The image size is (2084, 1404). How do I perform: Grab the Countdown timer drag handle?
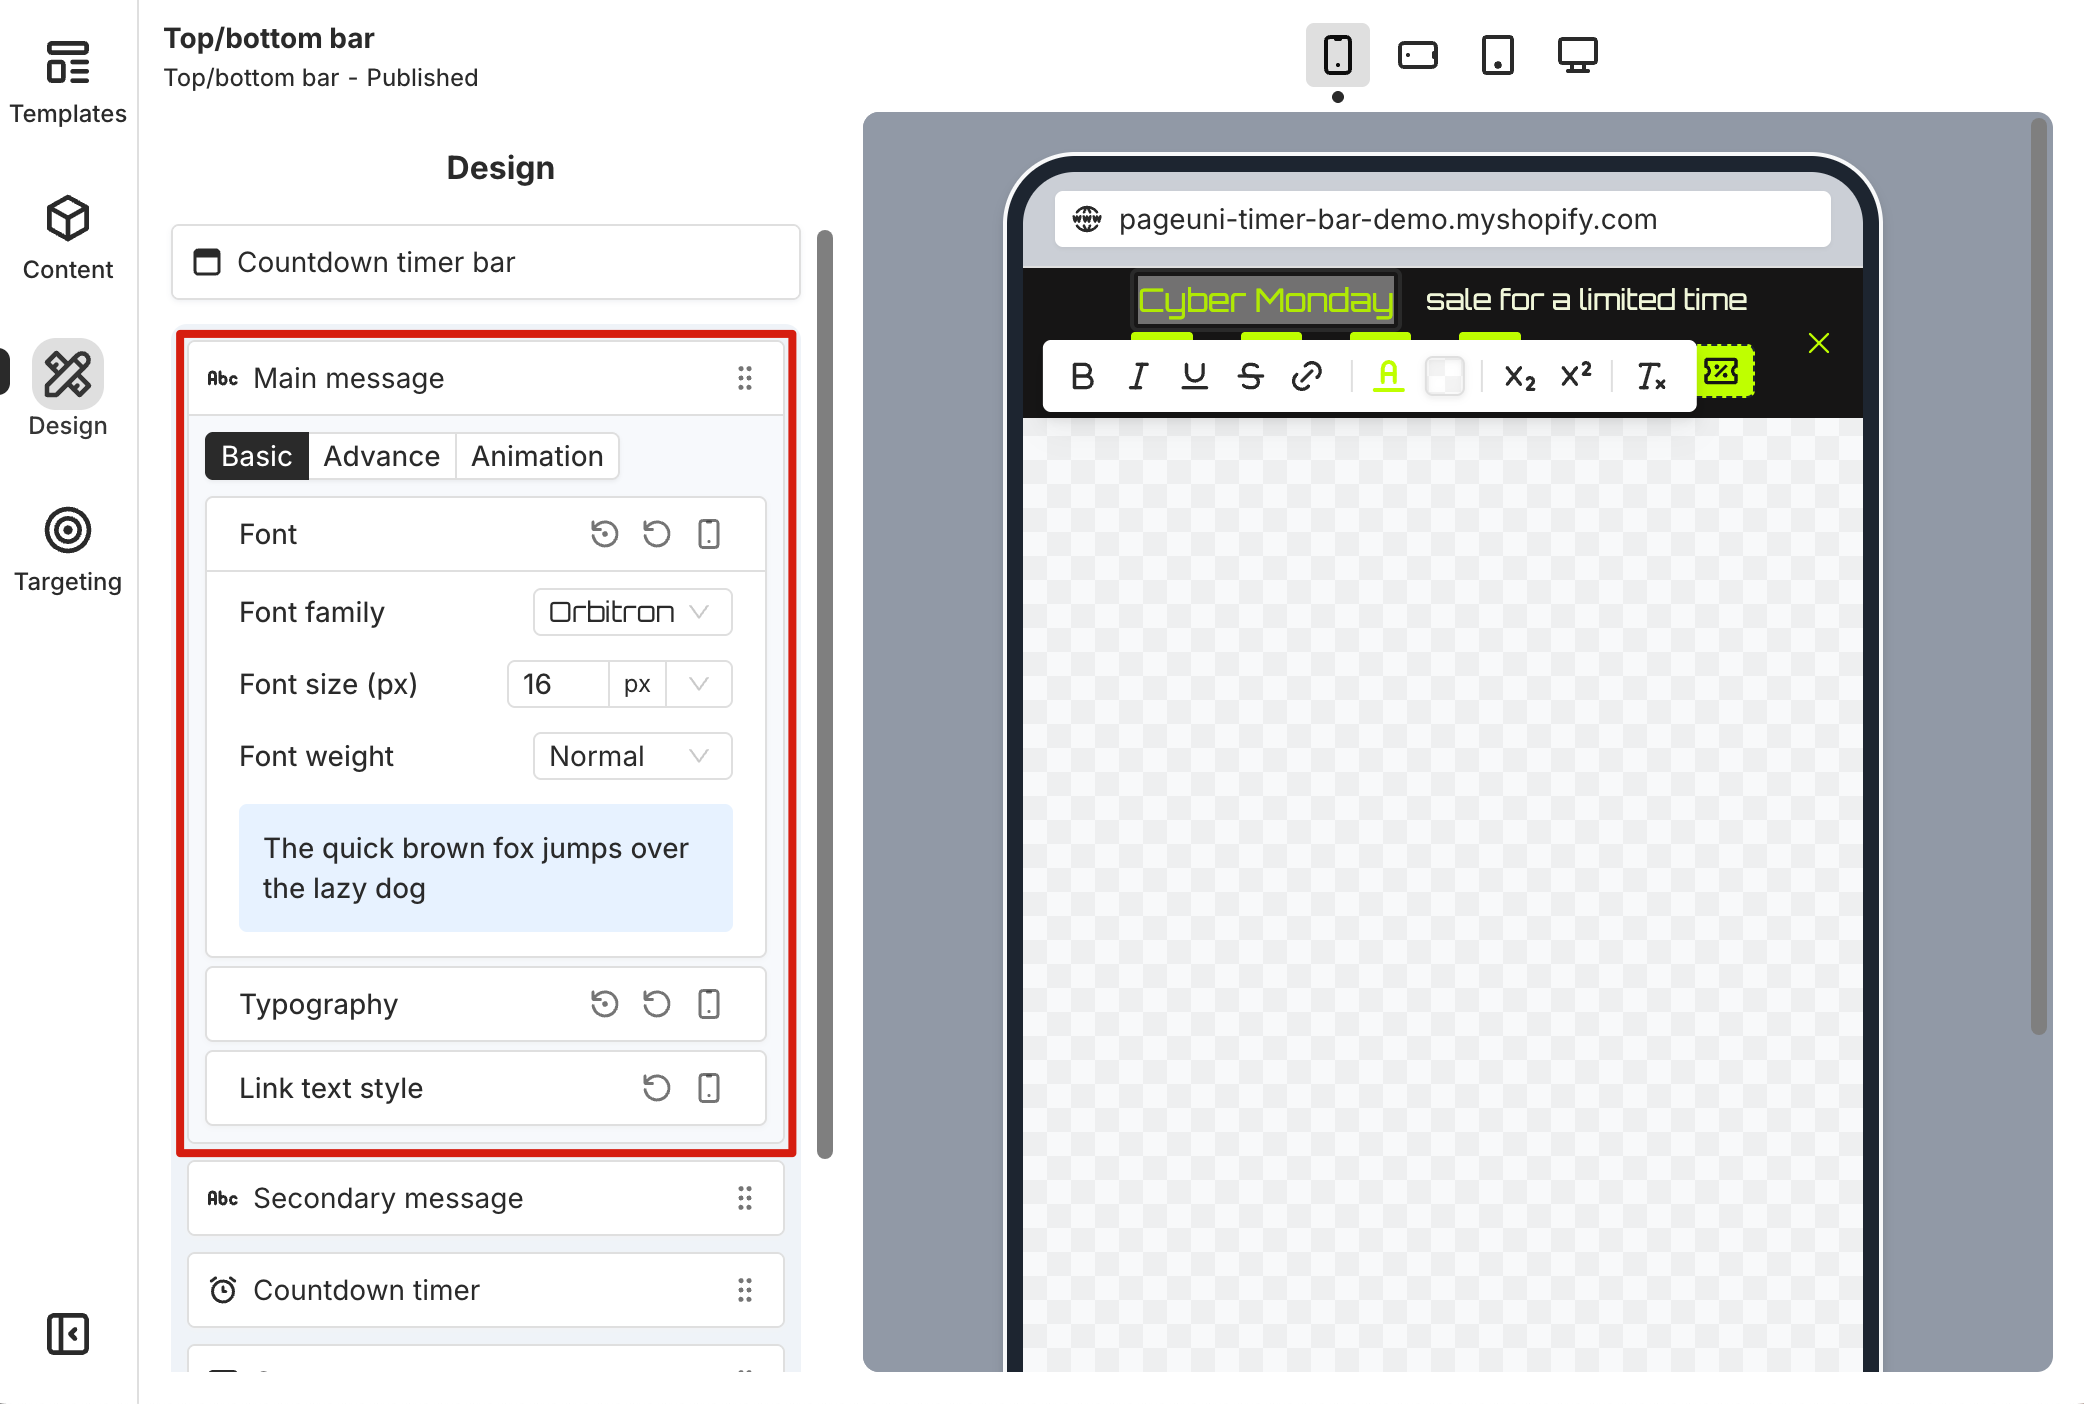745,1290
